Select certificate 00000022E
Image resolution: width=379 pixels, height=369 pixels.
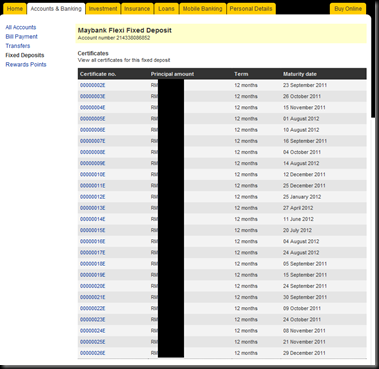pyautogui.click(x=93, y=309)
